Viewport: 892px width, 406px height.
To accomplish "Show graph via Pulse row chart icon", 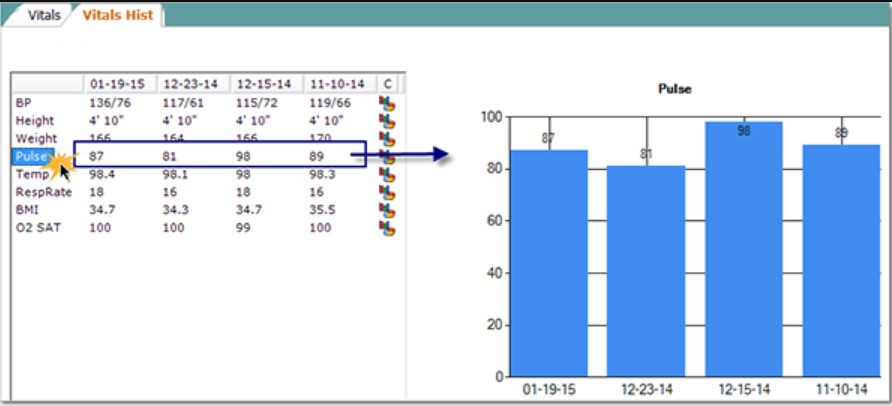I will click(386, 156).
